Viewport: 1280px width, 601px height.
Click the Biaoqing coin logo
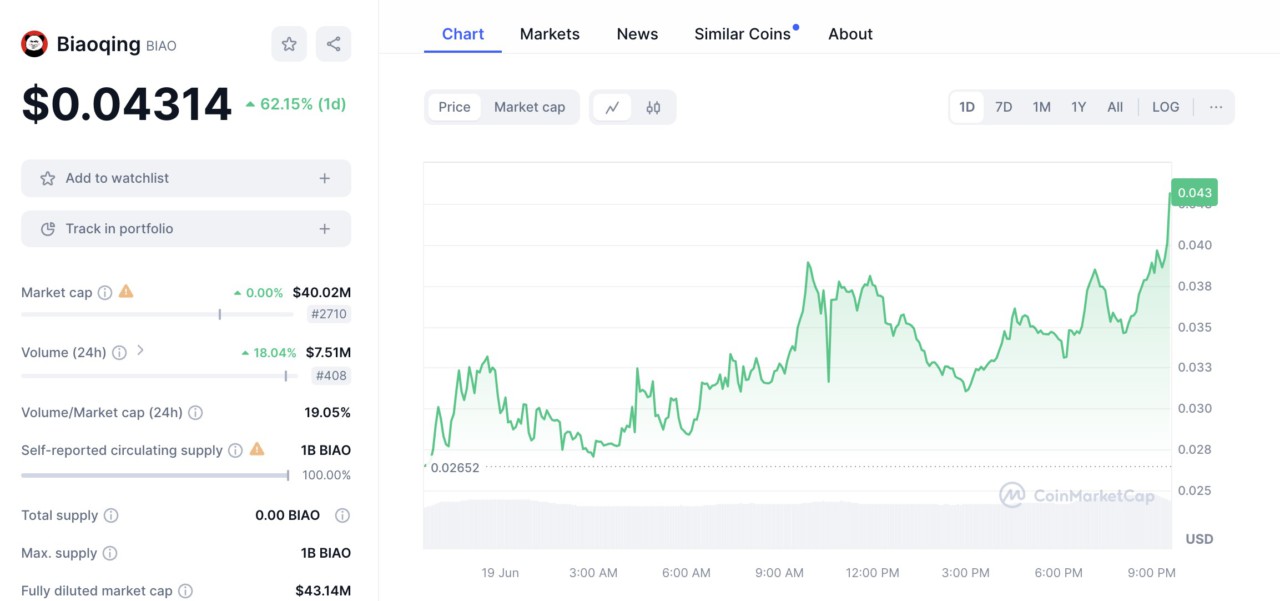[34, 44]
